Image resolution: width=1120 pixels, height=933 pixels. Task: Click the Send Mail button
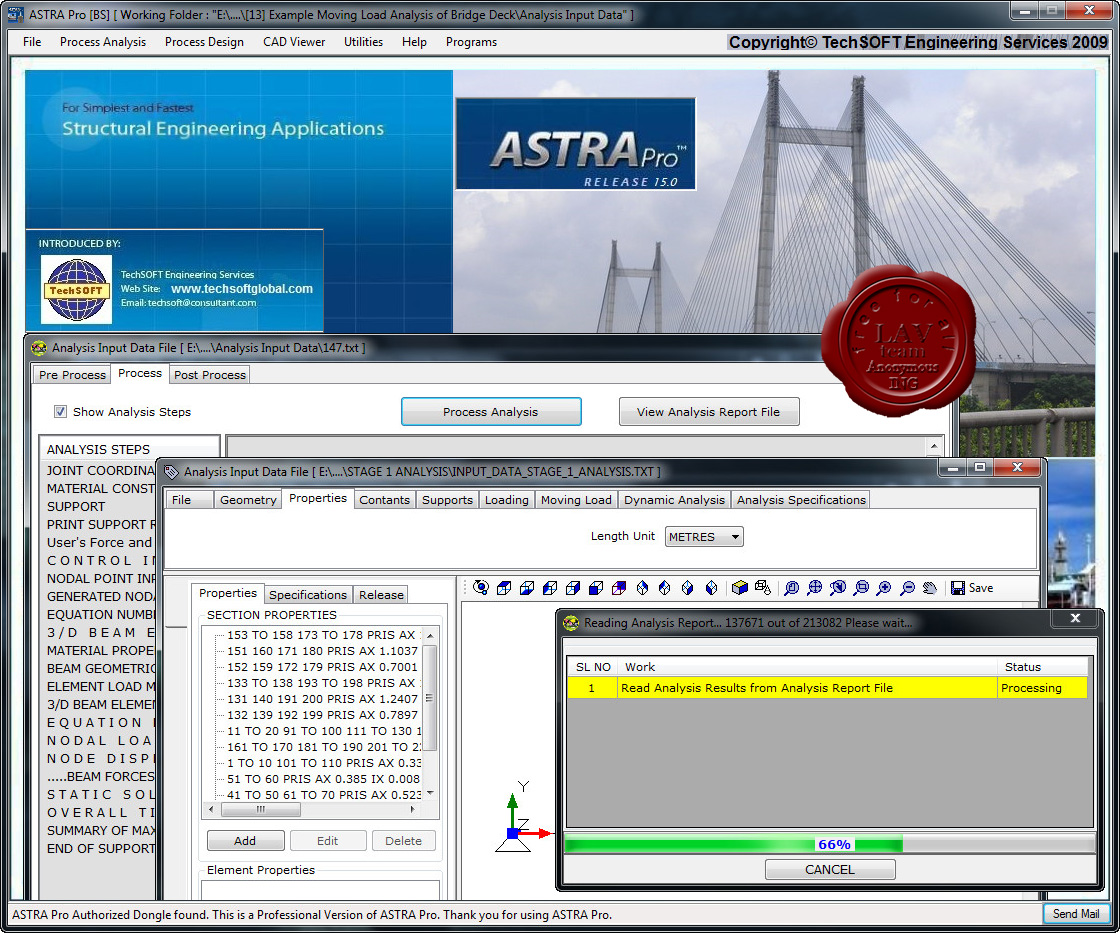point(1076,914)
